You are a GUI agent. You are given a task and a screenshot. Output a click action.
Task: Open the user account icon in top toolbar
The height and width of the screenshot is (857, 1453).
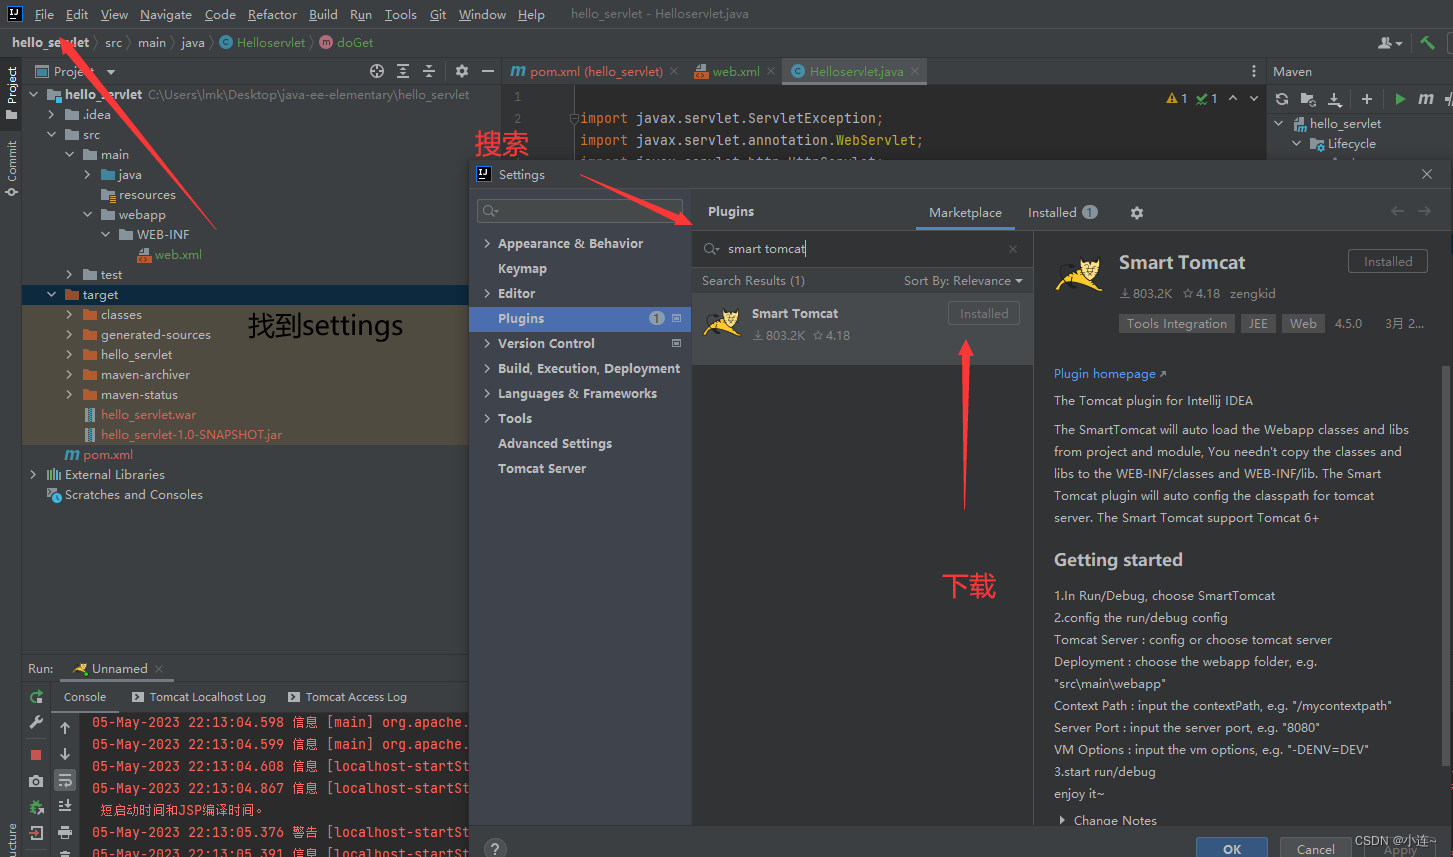pos(1389,43)
